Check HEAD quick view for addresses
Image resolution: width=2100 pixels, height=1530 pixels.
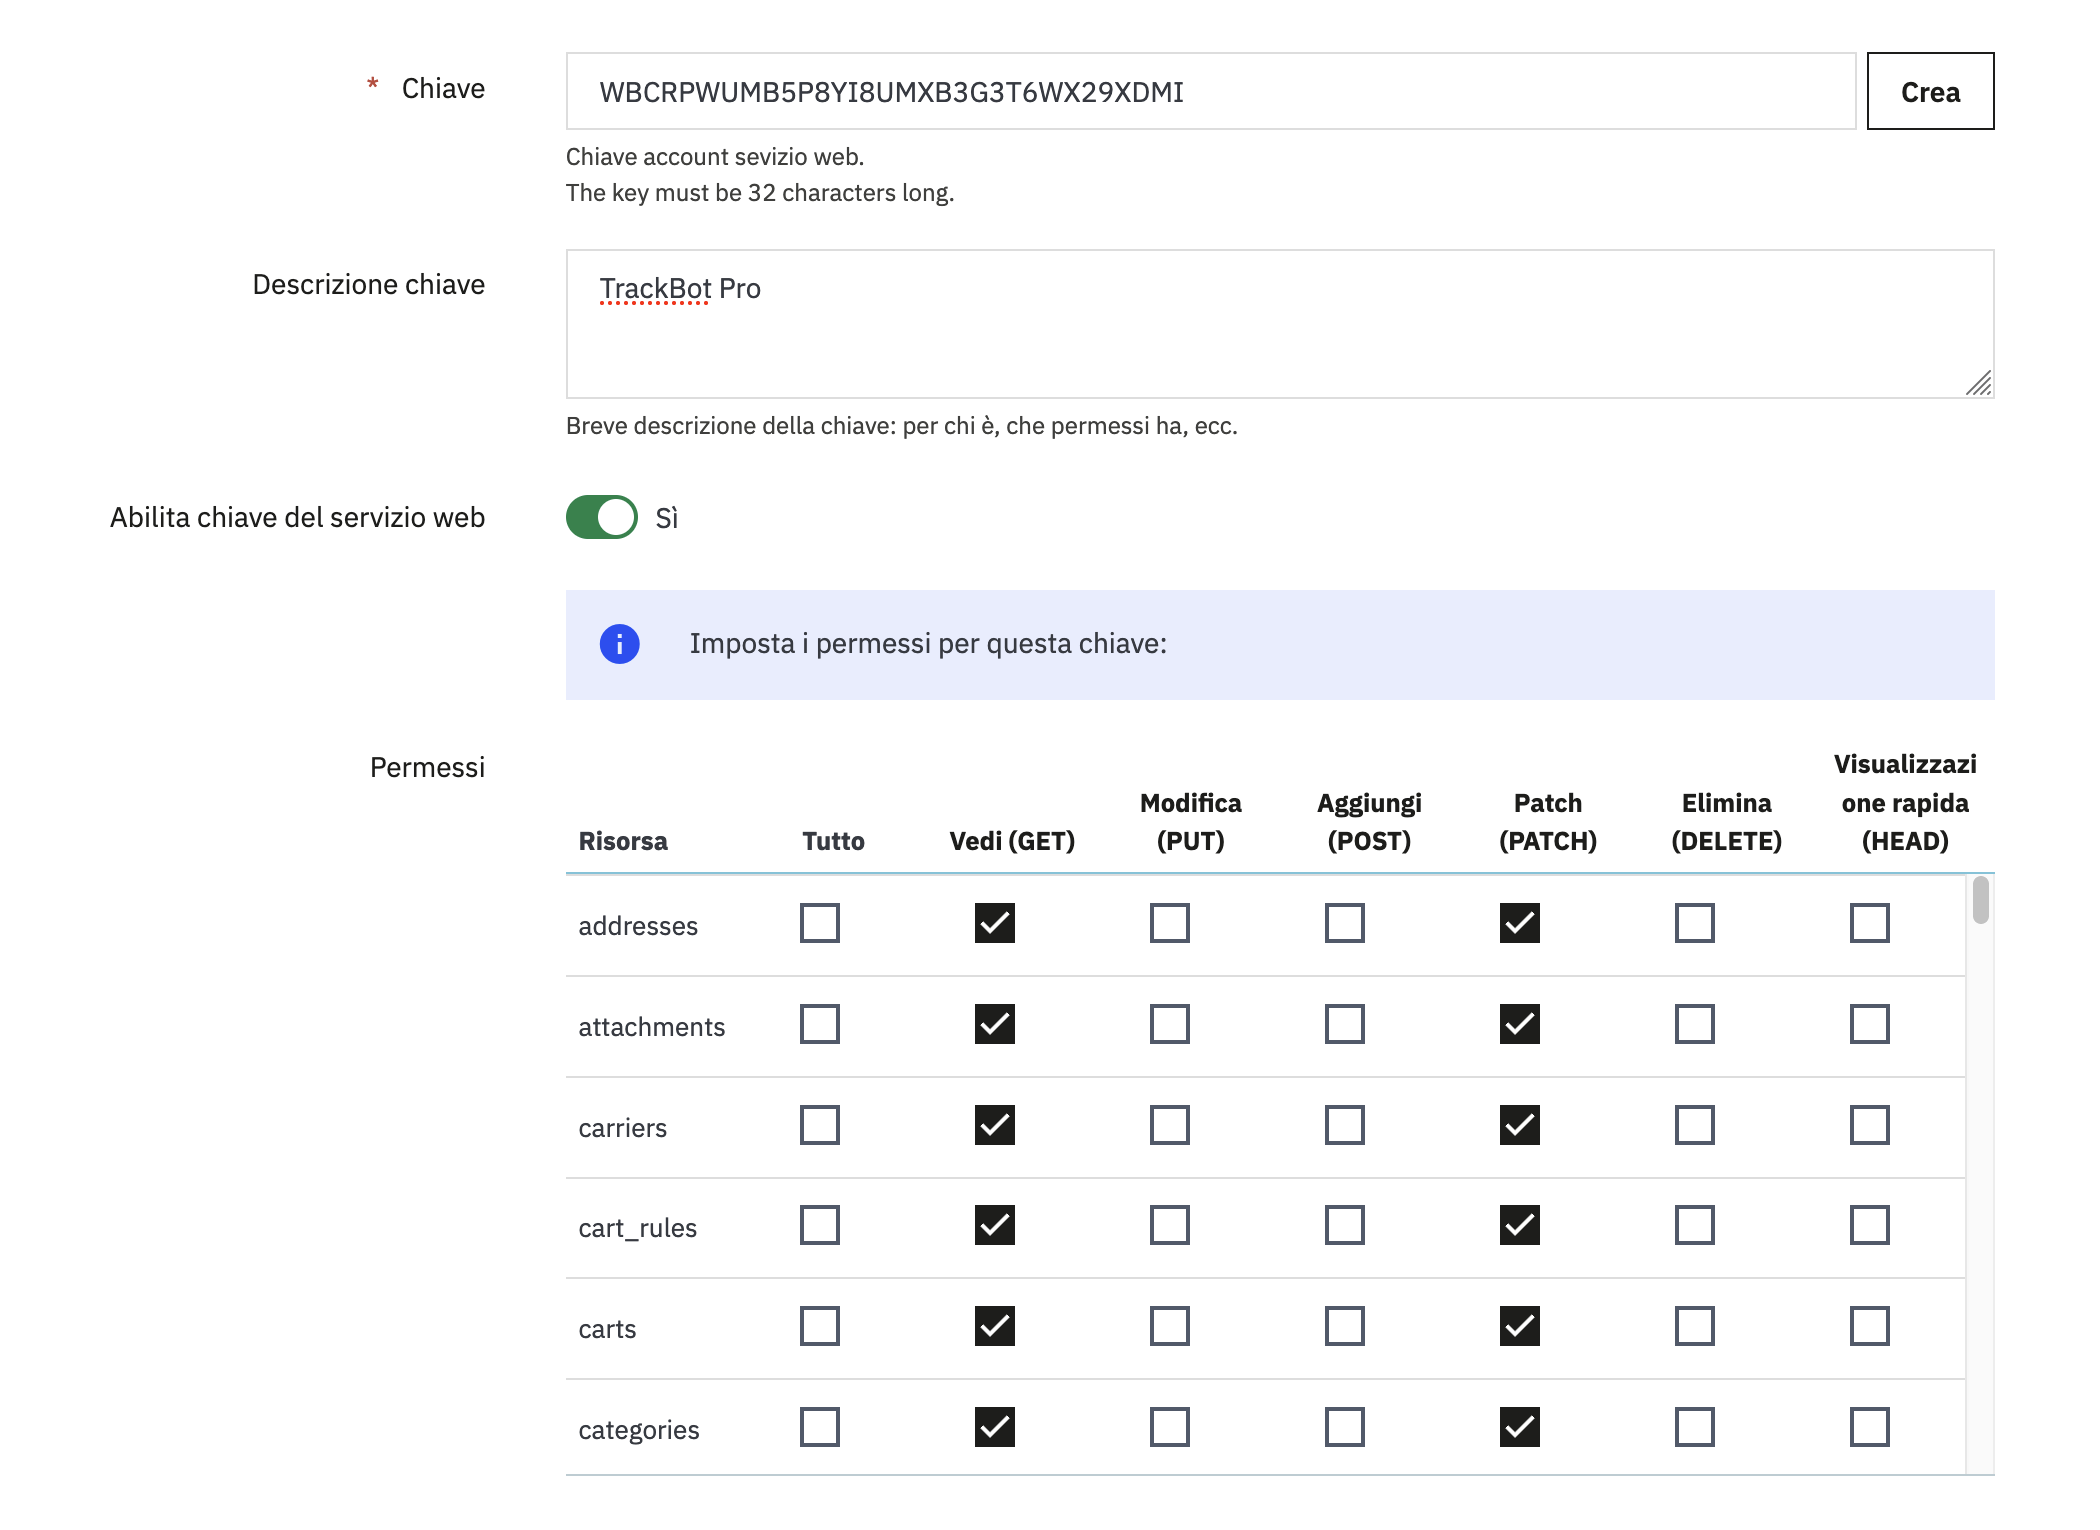(1869, 923)
